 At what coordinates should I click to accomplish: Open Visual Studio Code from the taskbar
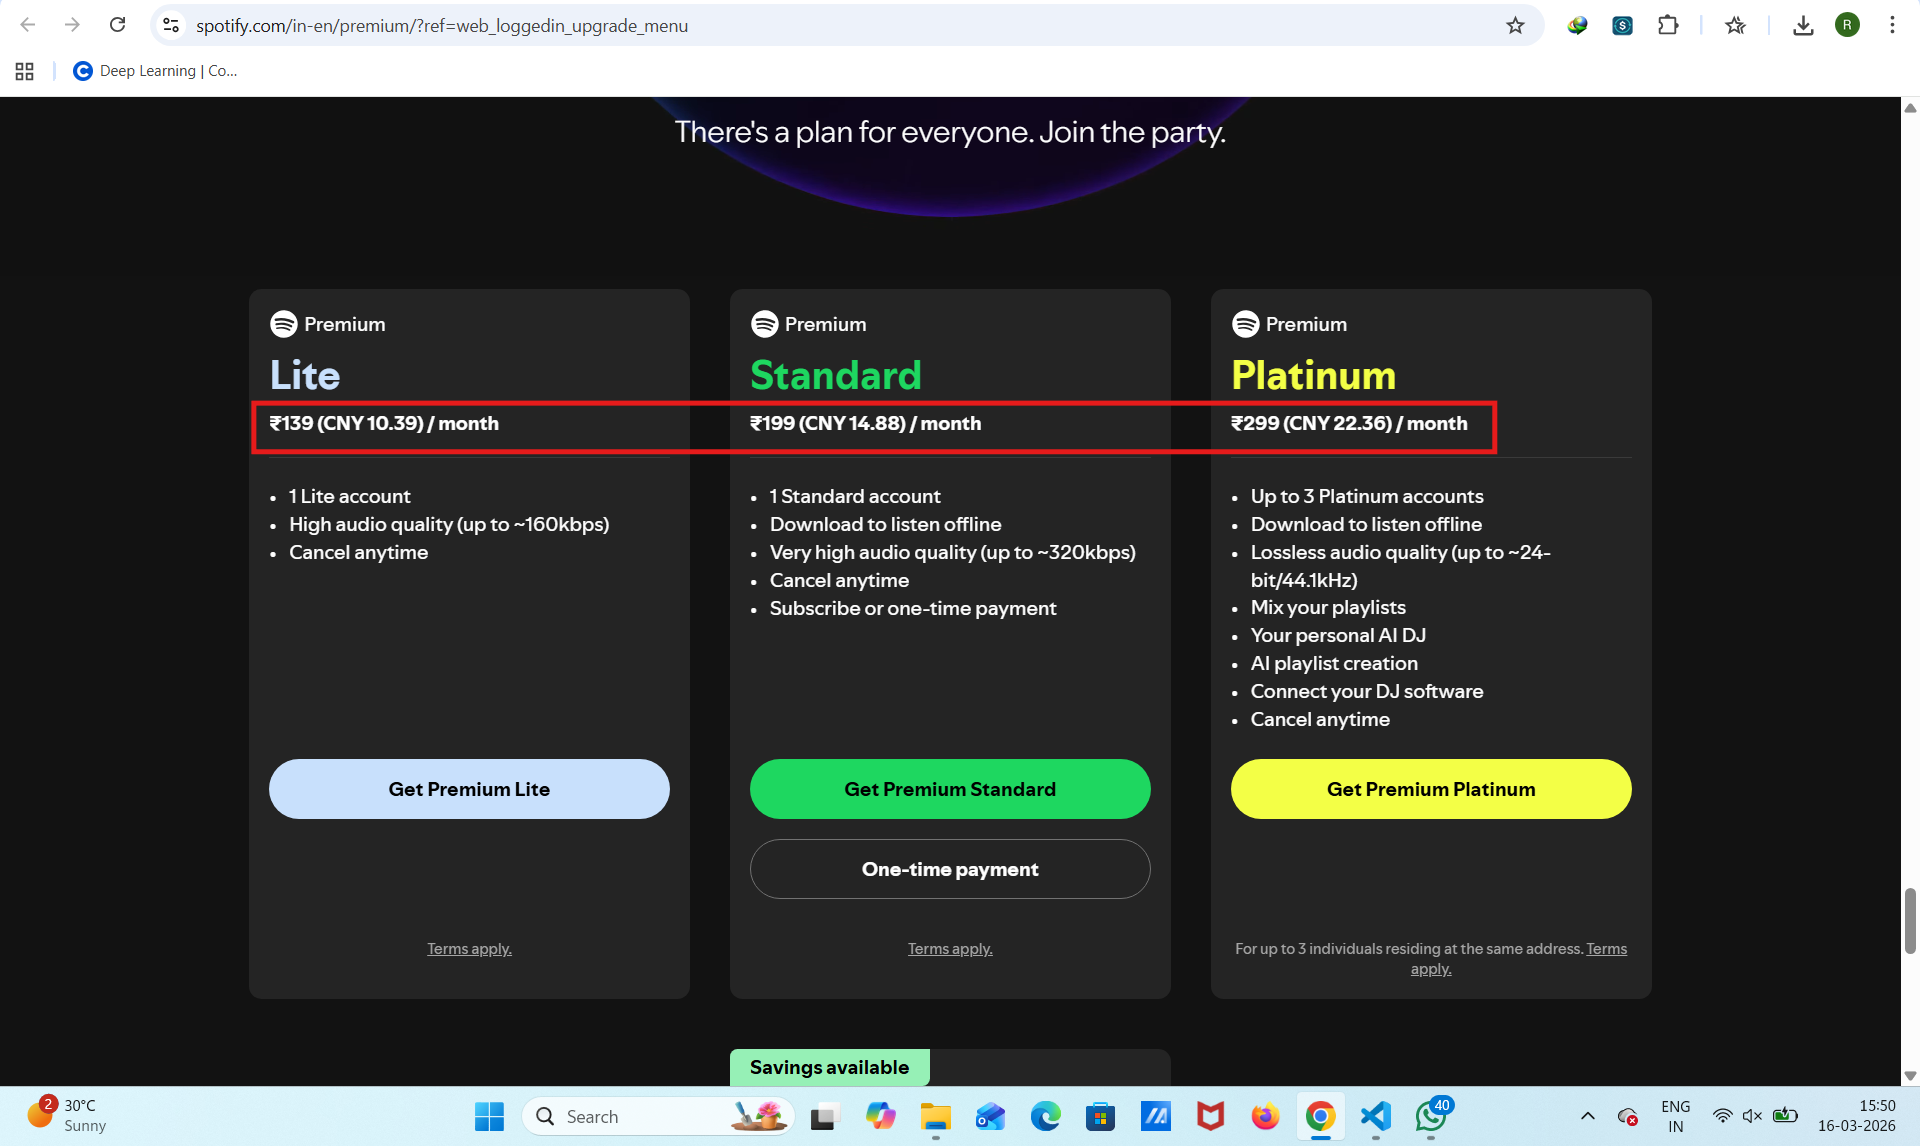1375,1116
